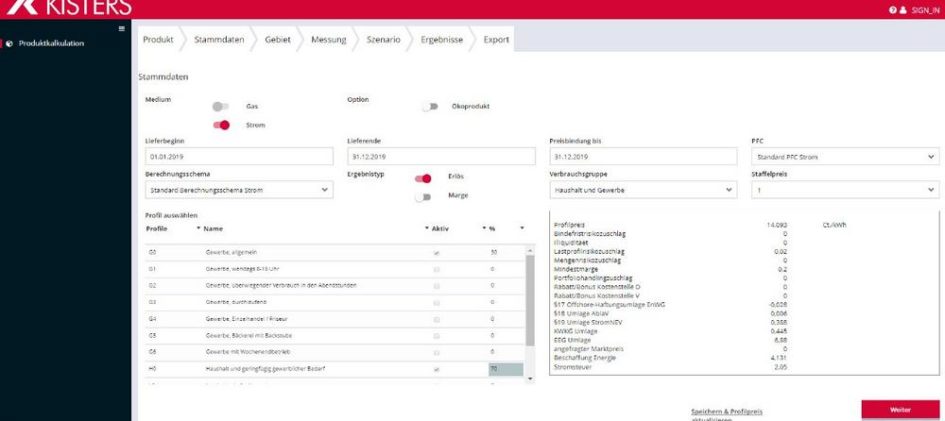Click the Kisters logo

68,7
